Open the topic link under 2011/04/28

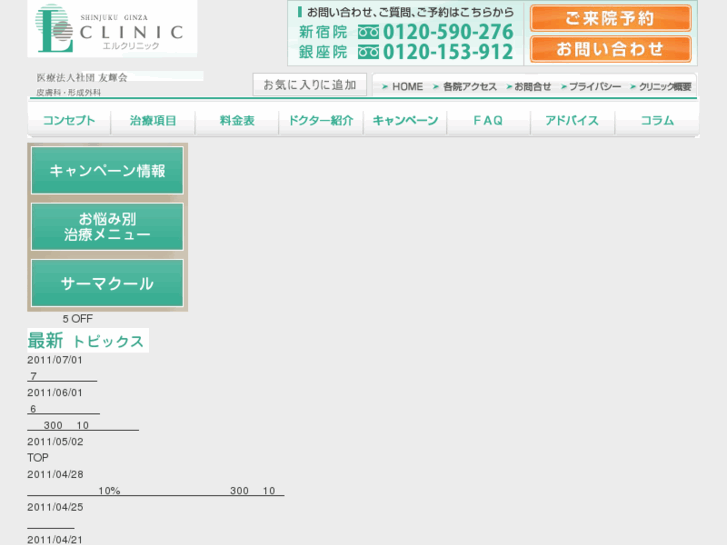coord(156,491)
